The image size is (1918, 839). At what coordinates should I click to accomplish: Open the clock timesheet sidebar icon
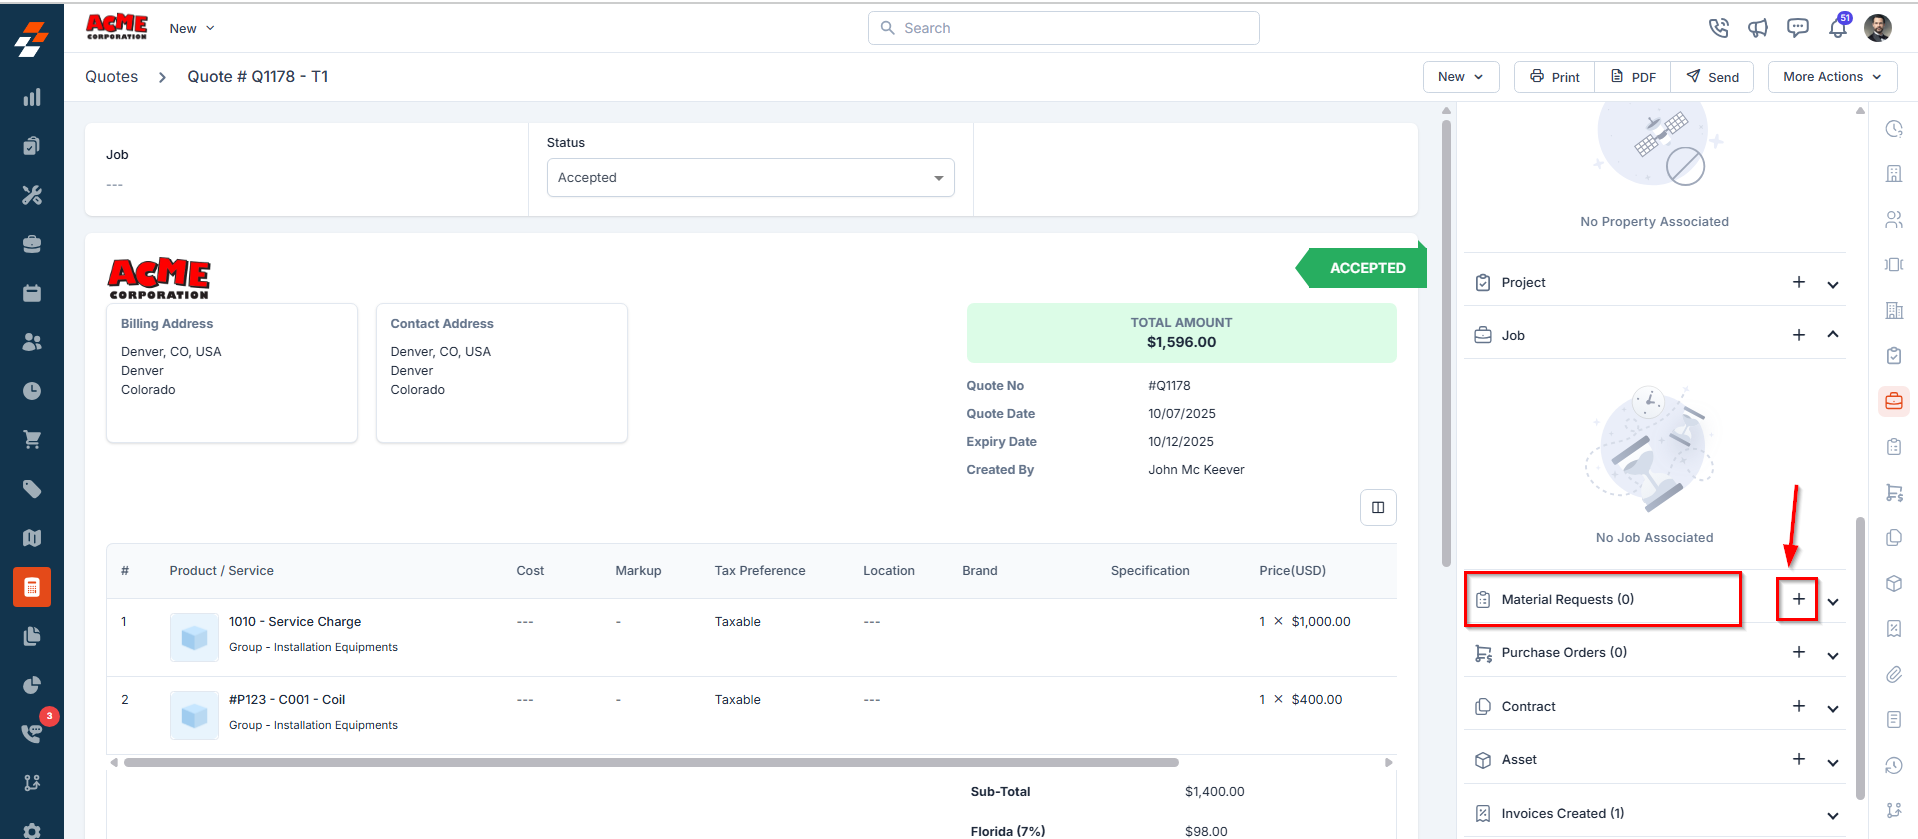32,391
